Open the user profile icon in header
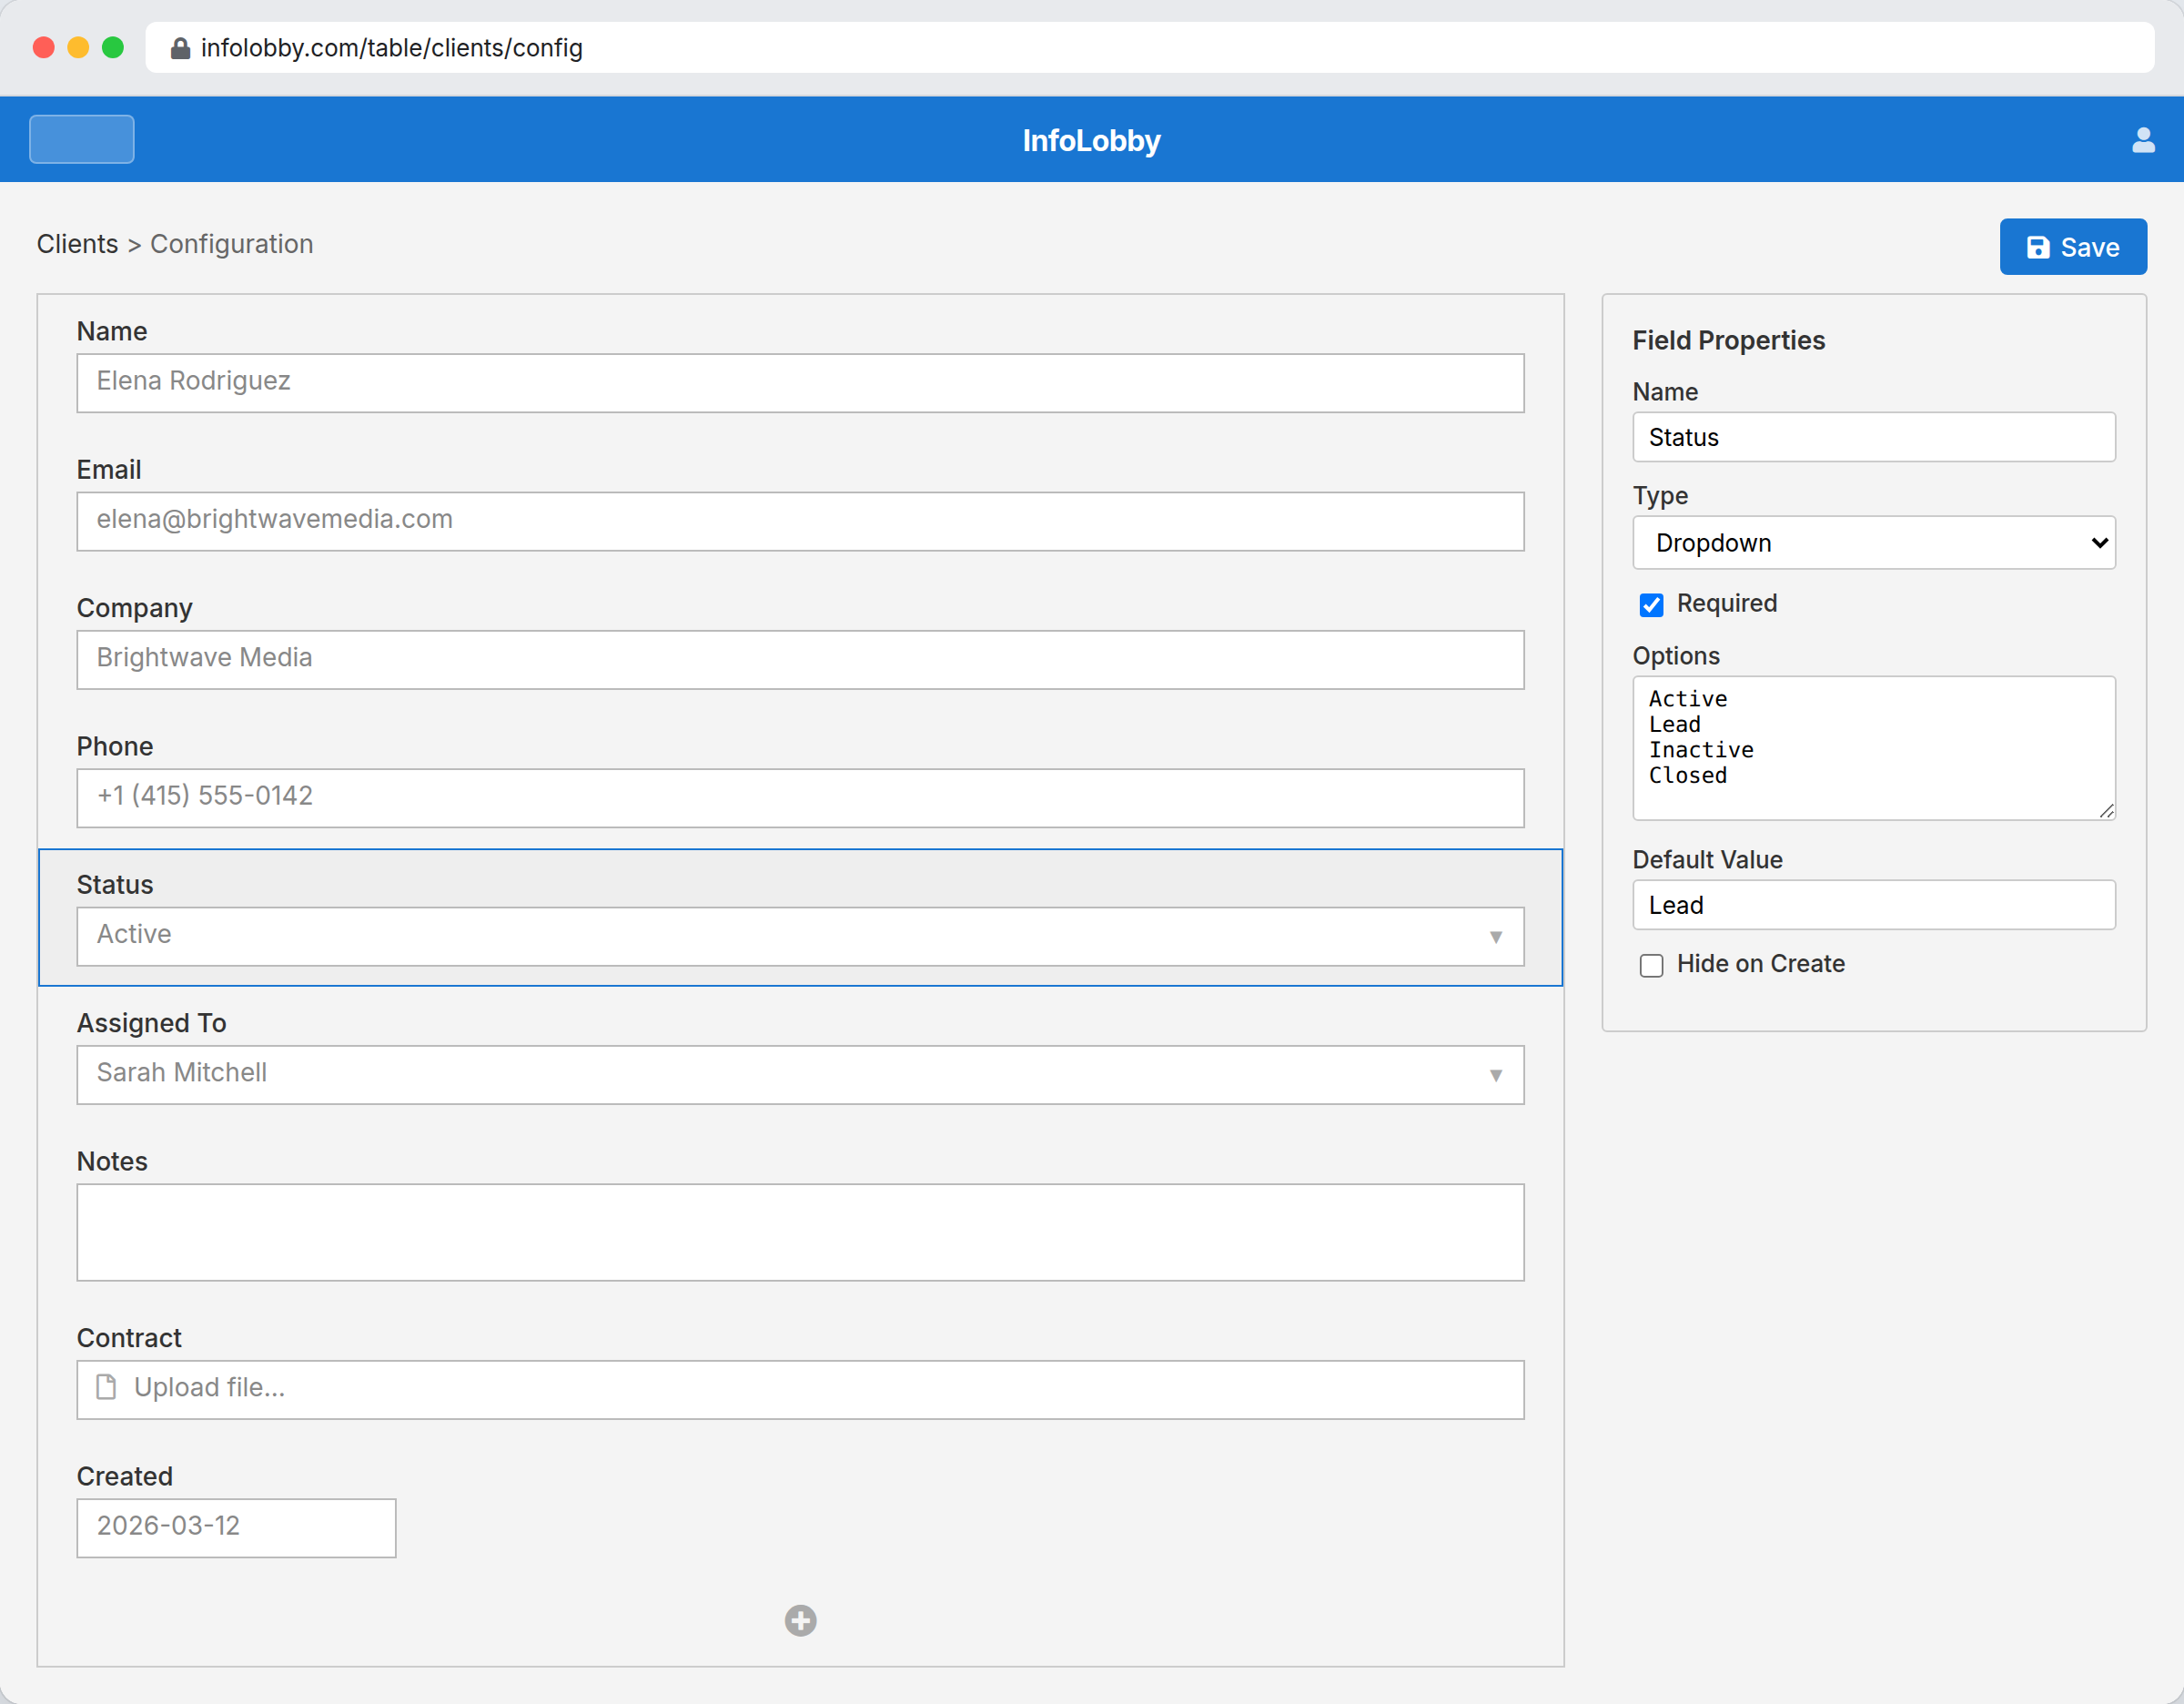2184x1704 pixels. pos(2143,140)
